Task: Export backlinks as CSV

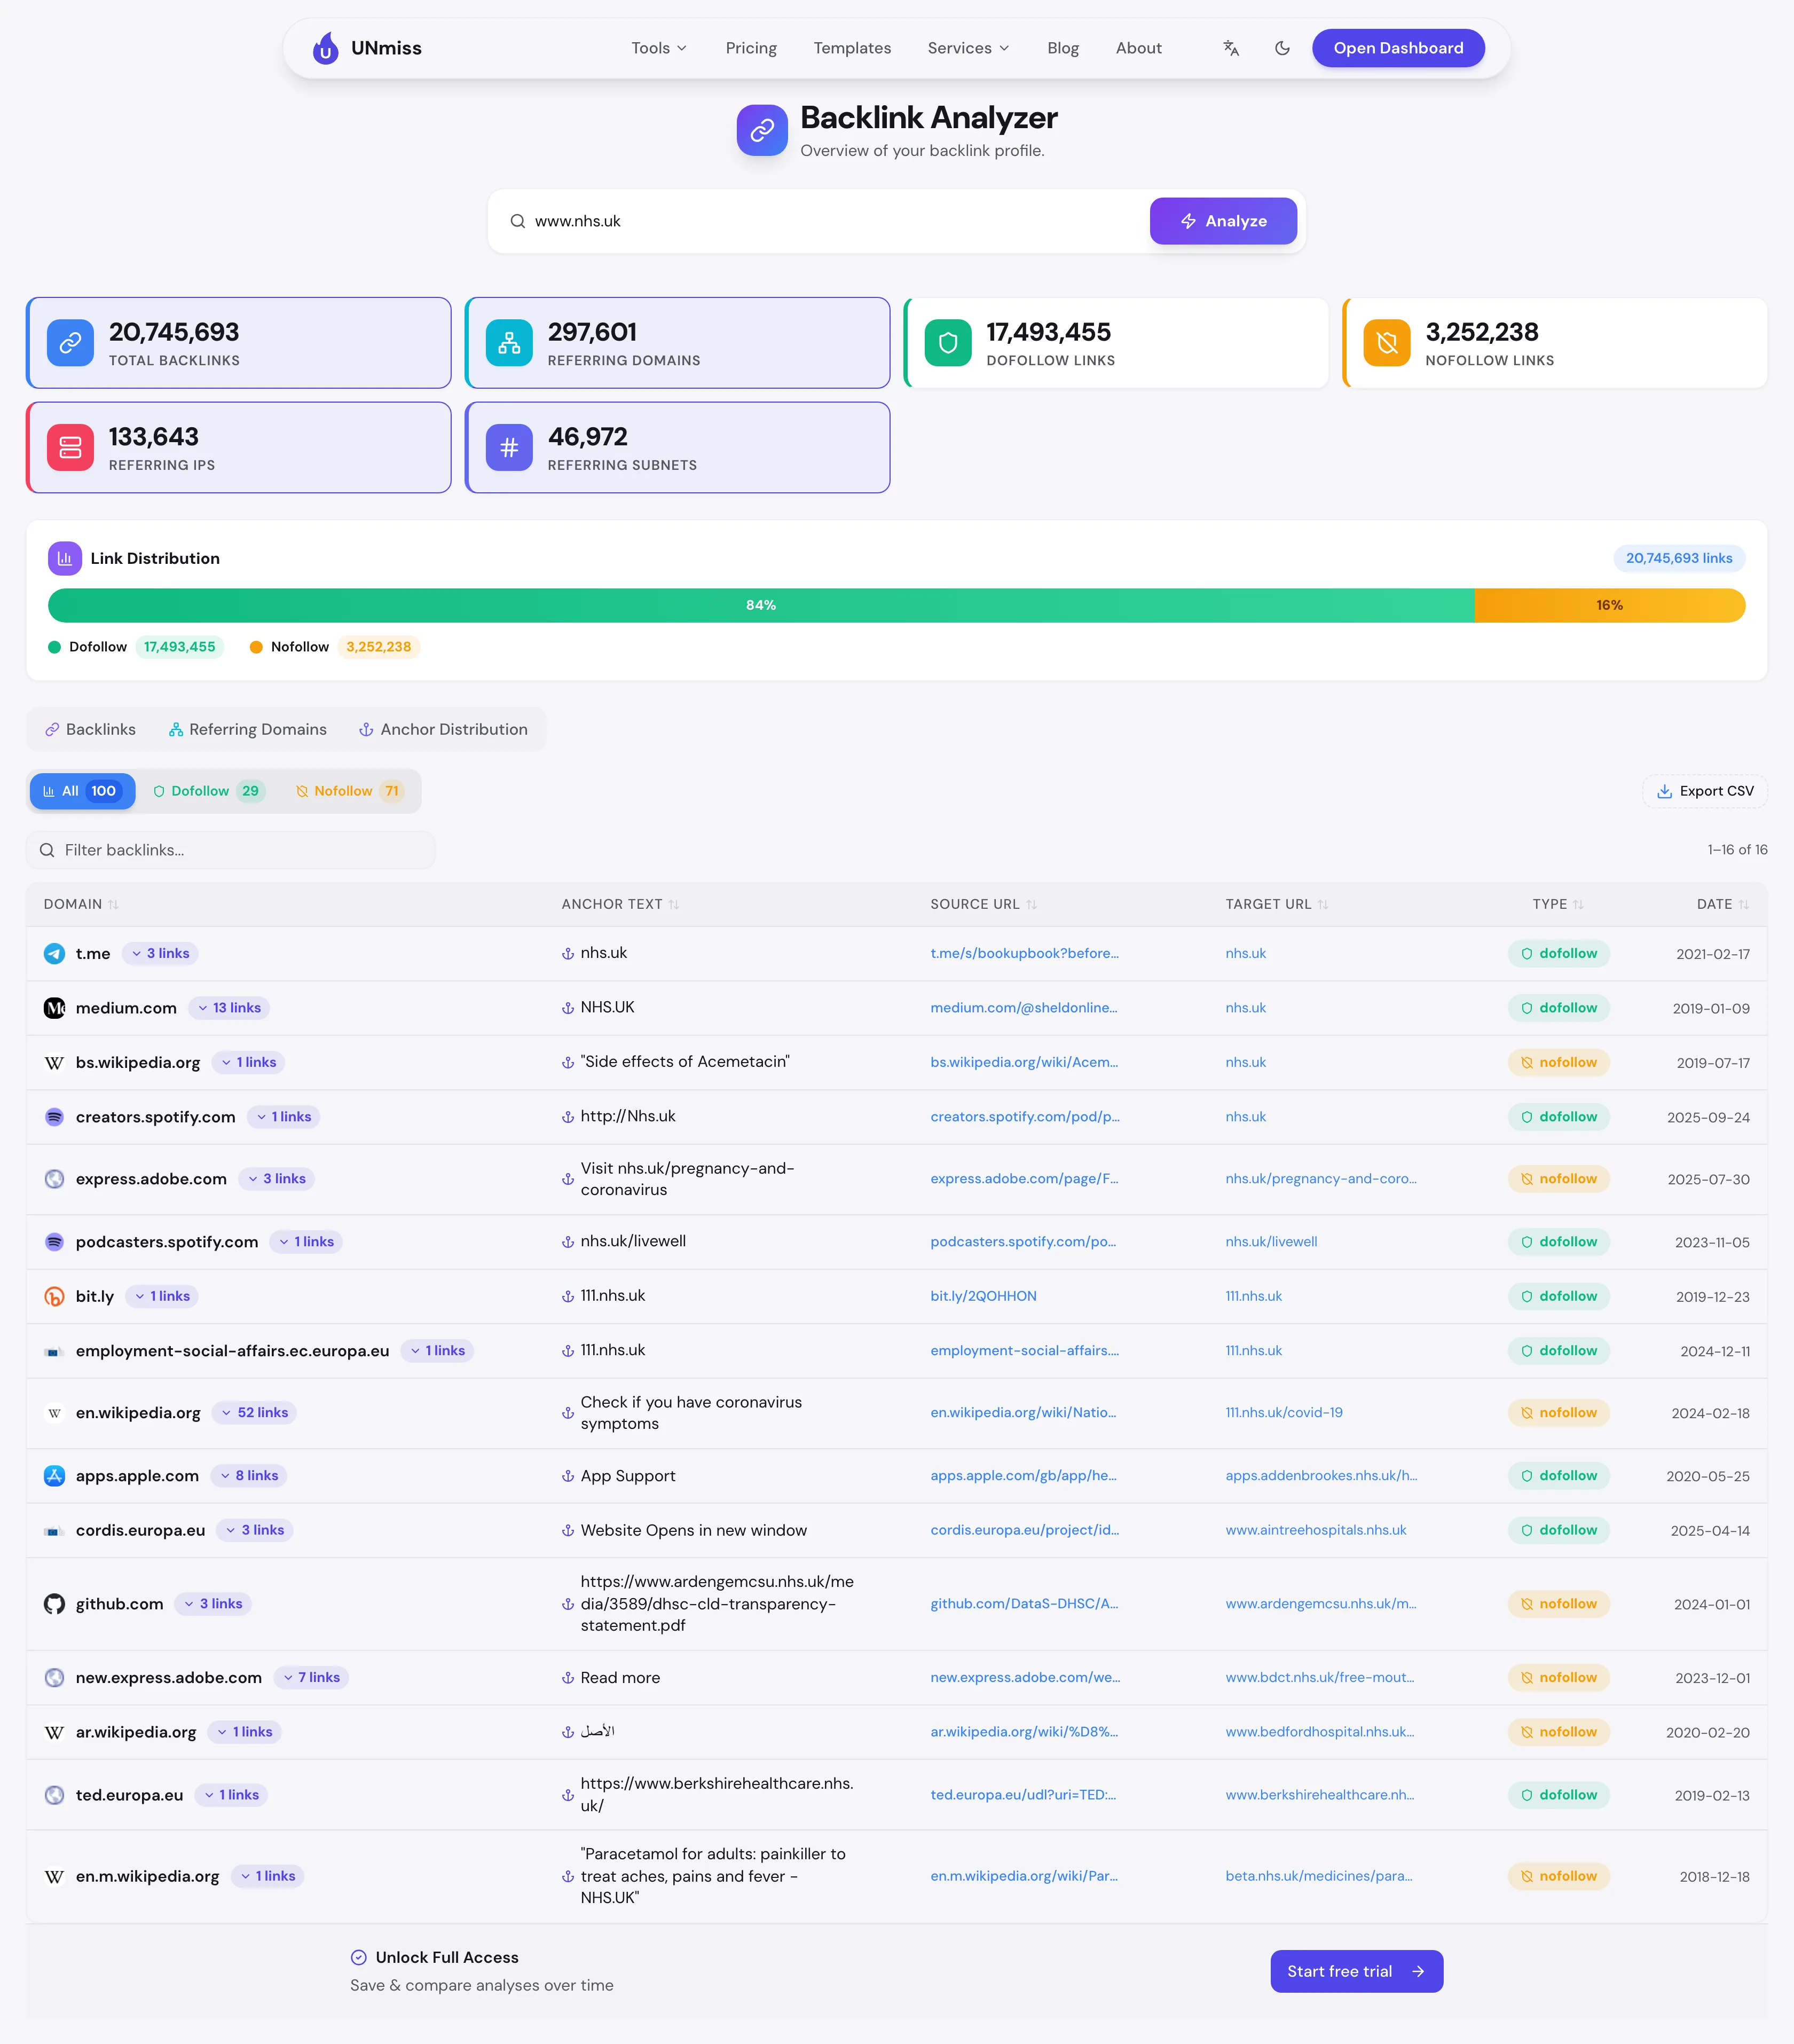Action: pyautogui.click(x=1705, y=791)
